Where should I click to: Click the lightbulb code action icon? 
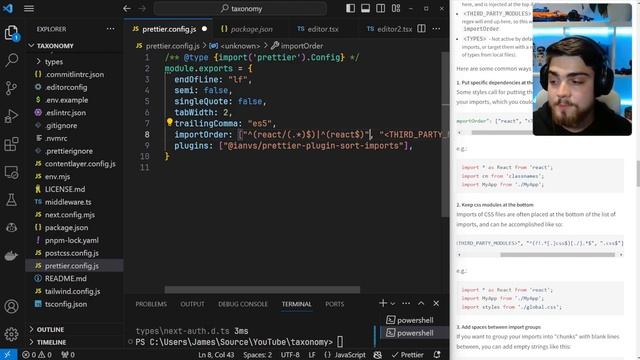click(x=169, y=122)
